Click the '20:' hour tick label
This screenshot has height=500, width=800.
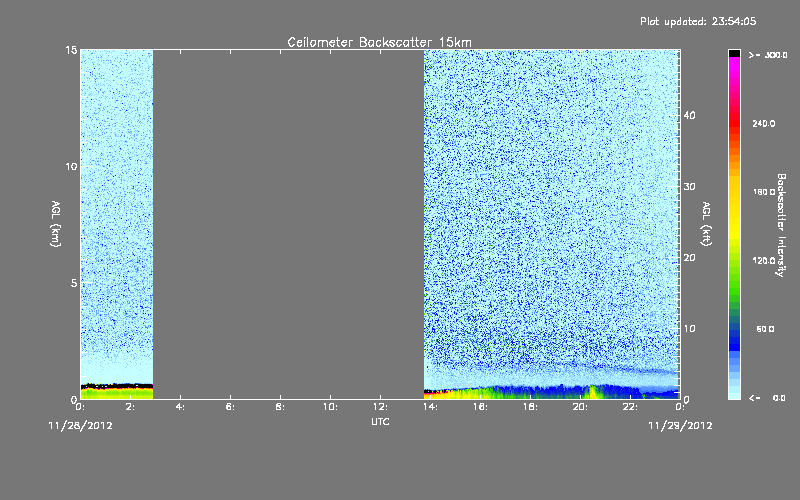pyautogui.click(x=580, y=407)
